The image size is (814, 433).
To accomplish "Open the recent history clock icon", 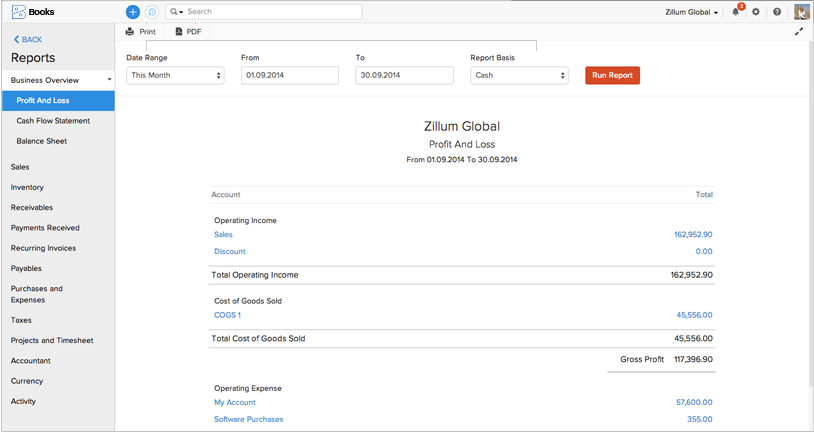I will (152, 12).
